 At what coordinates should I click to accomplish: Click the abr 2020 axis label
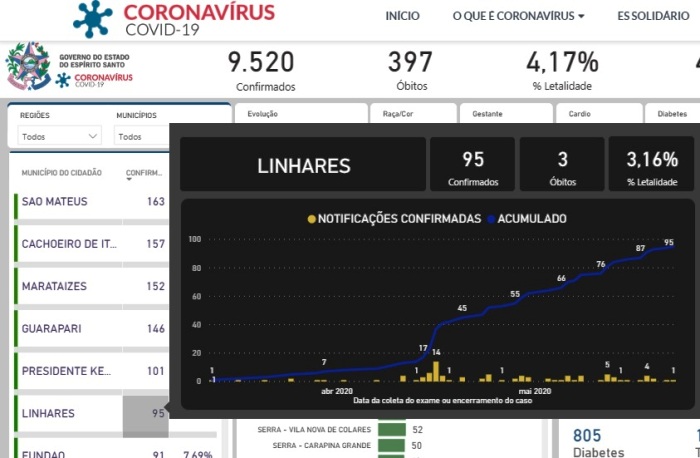[x=337, y=391]
